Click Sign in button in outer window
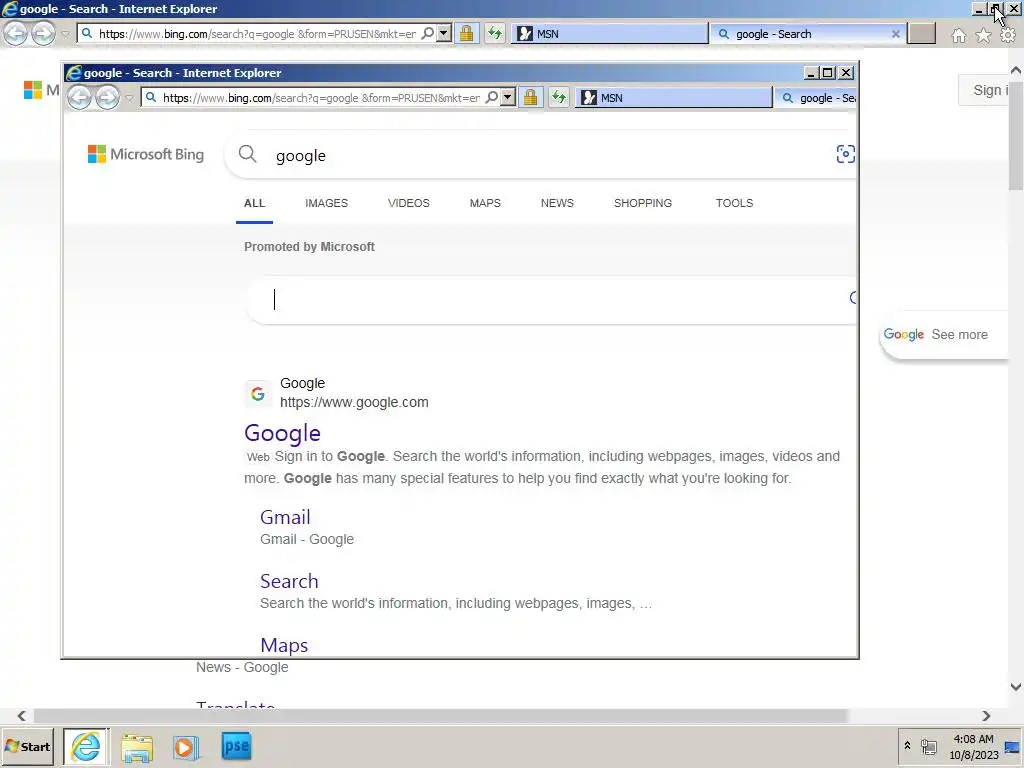 (984, 90)
